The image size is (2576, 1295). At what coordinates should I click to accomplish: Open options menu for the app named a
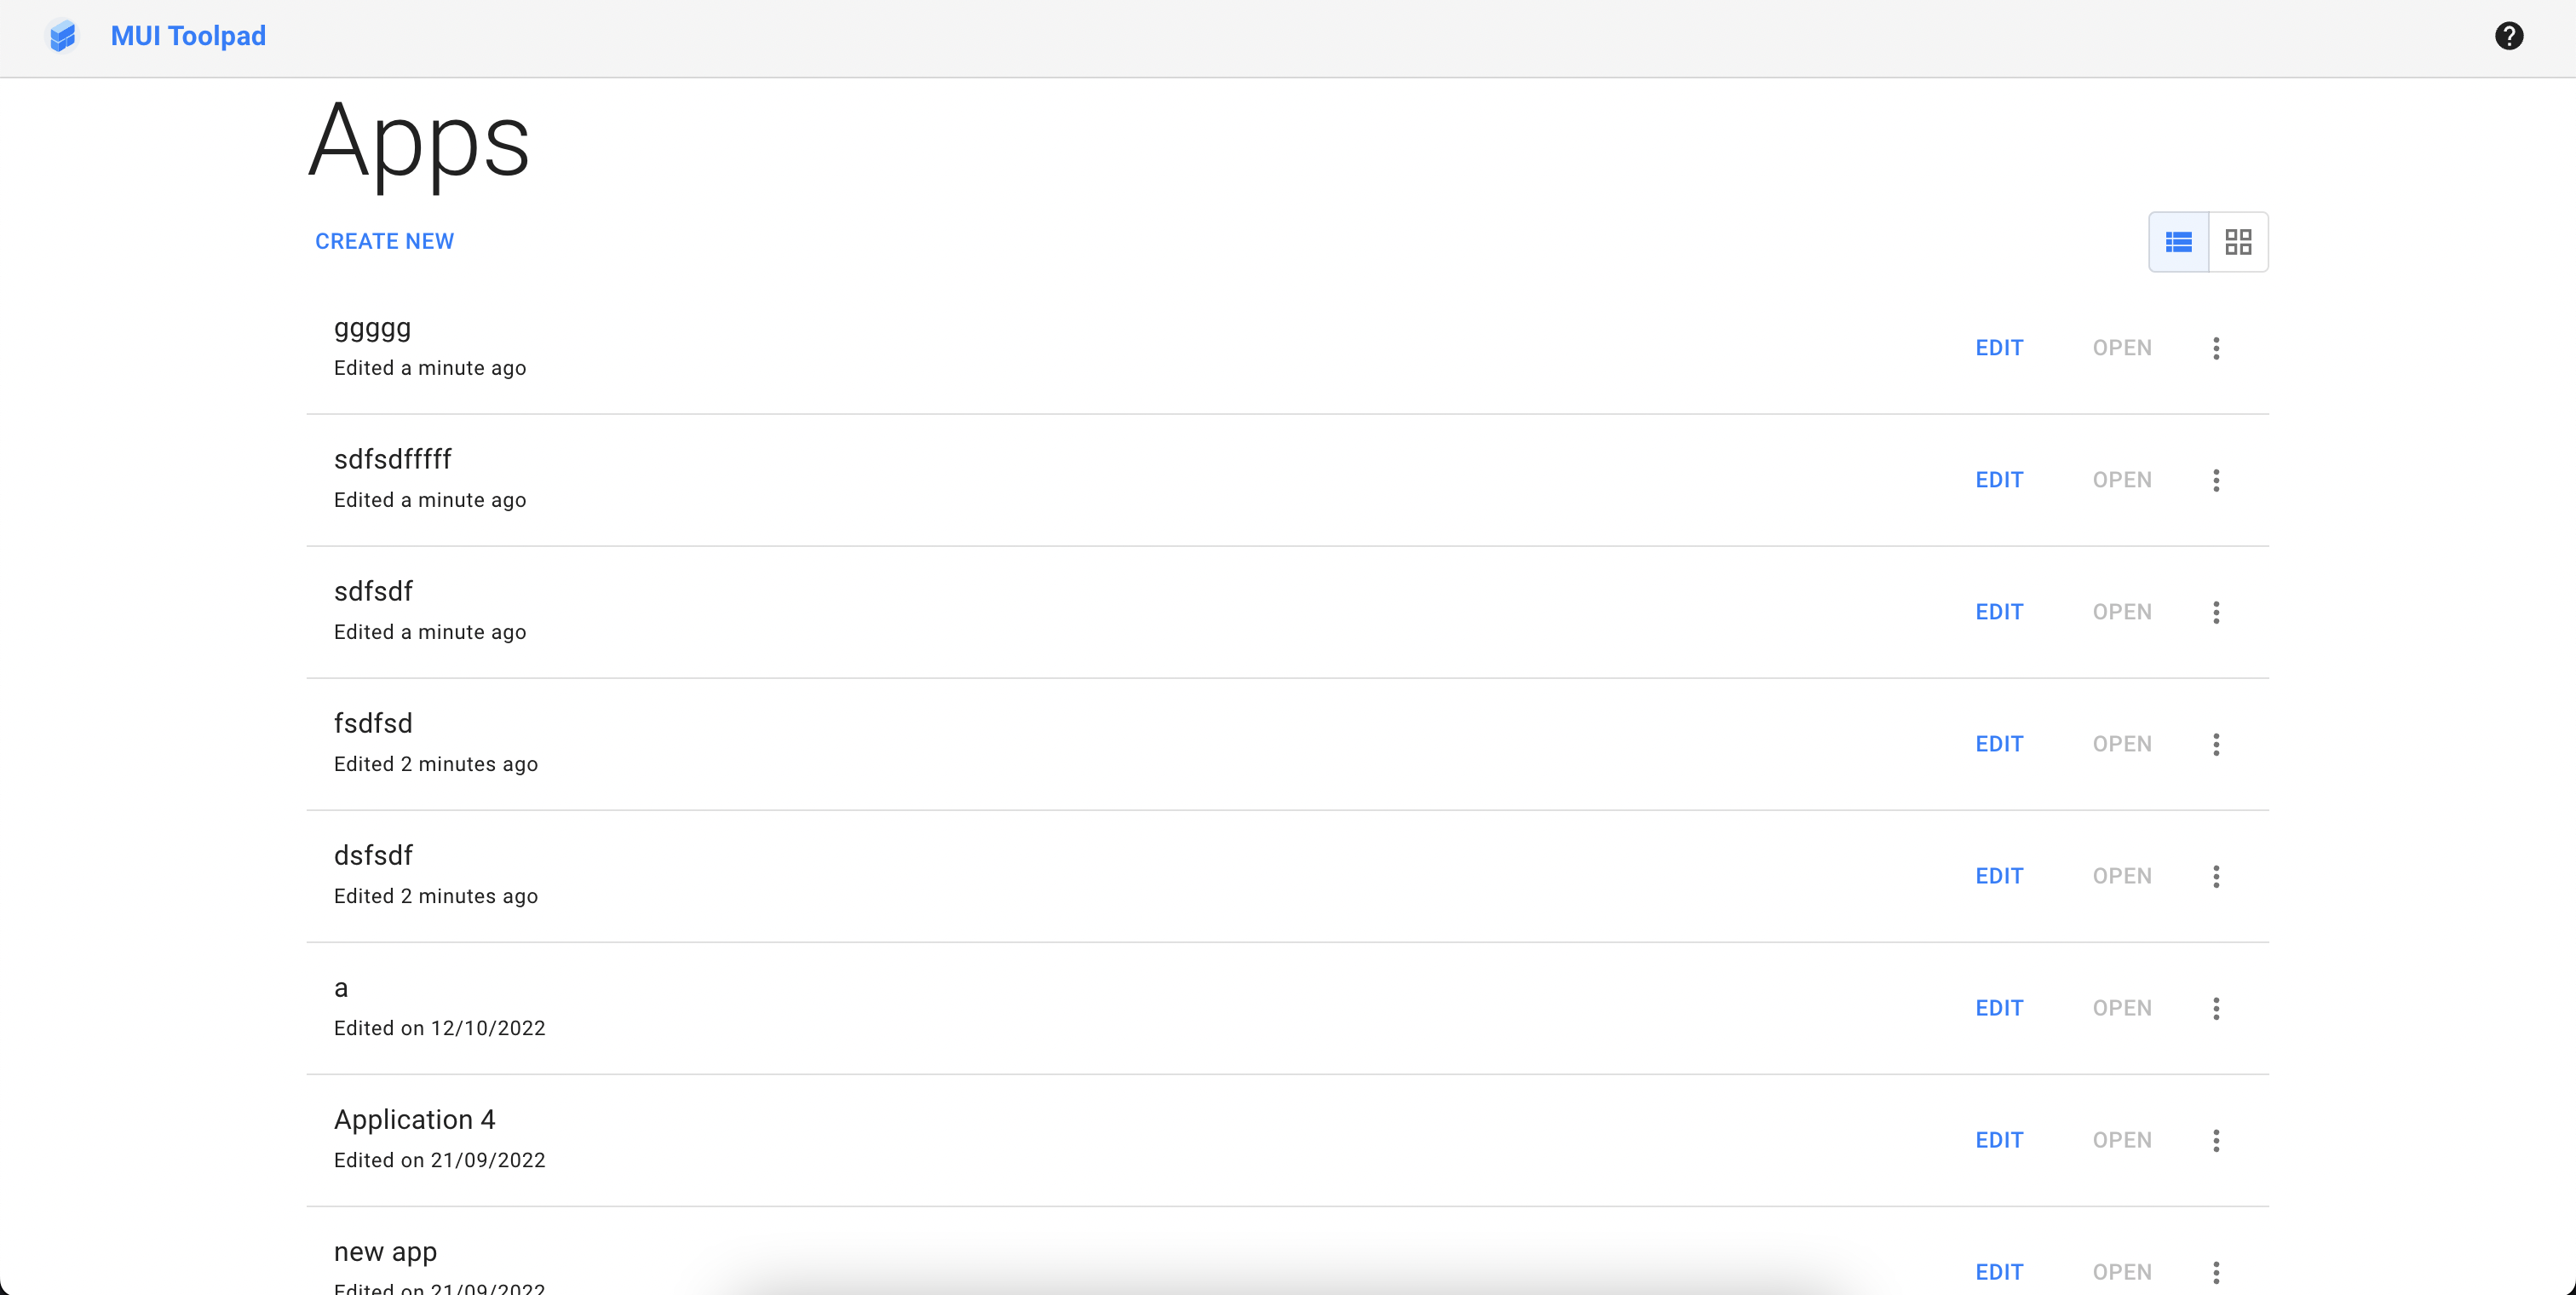click(2216, 1007)
